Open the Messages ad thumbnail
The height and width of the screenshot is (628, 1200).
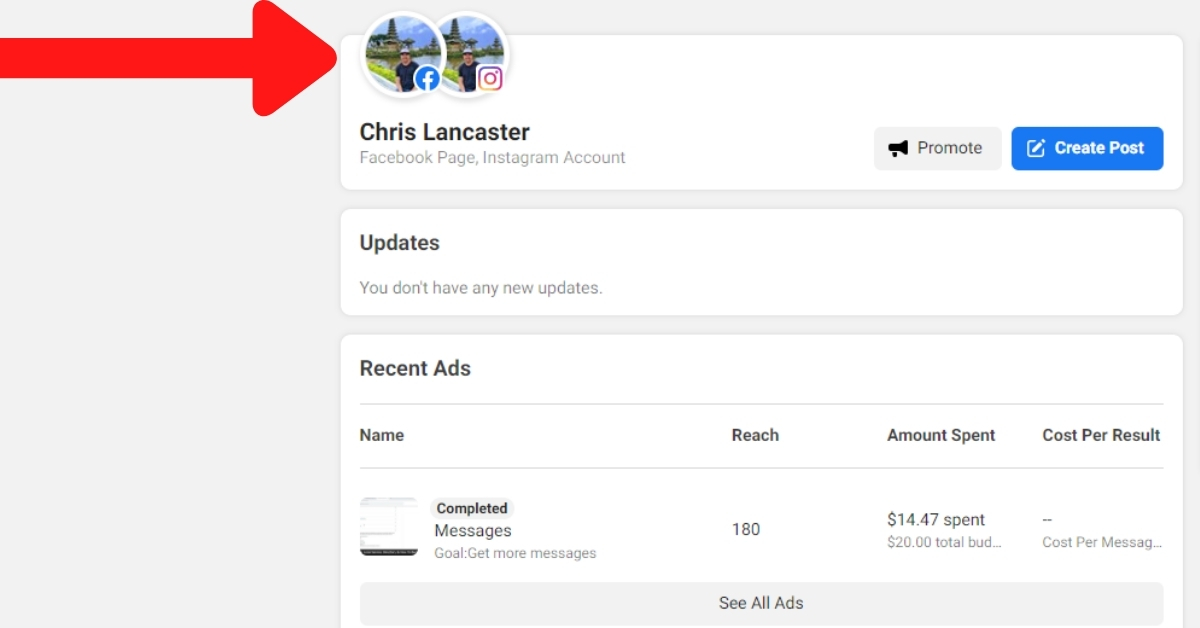pyautogui.click(x=389, y=527)
